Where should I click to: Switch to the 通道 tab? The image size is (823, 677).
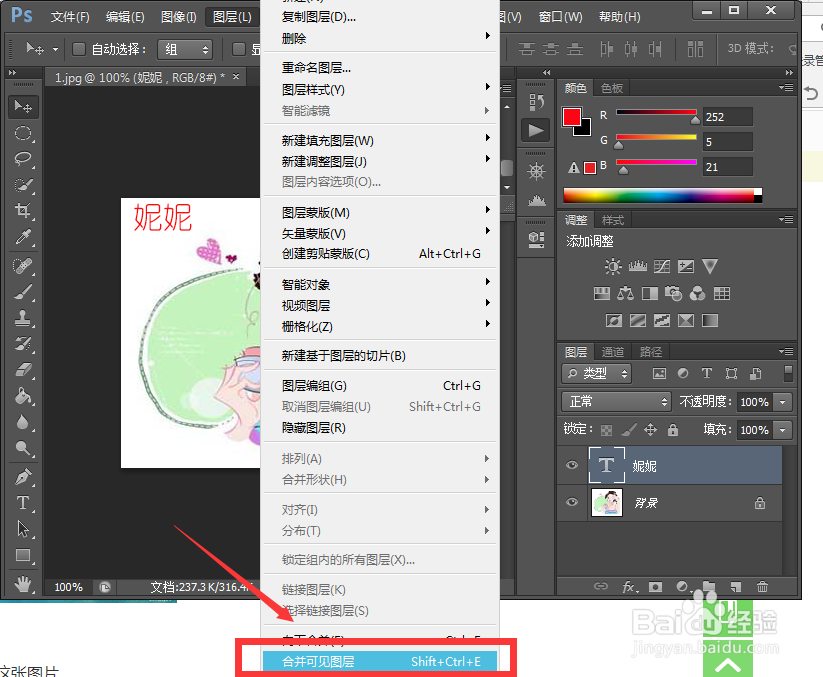pos(615,351)
